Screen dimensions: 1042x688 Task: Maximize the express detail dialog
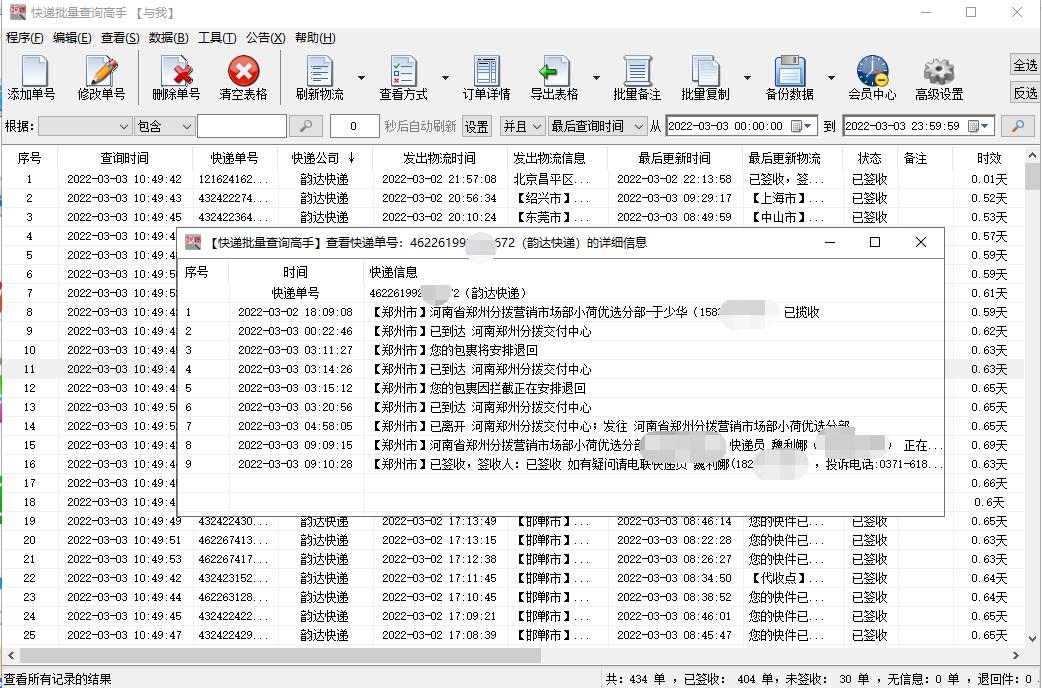[875, 243]
